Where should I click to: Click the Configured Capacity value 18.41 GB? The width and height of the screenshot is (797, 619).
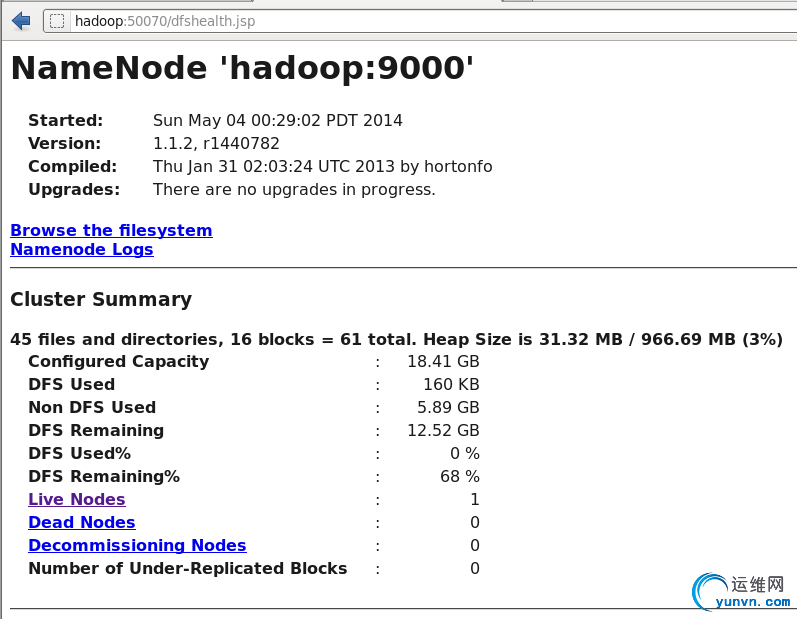click(x=443, y=361)
